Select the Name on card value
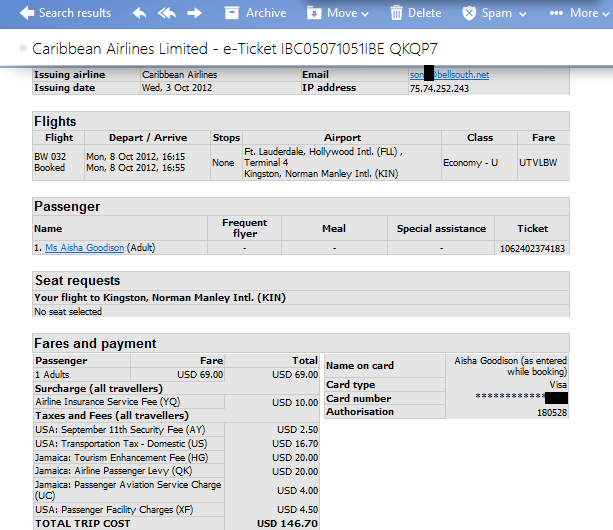This screenshot has height=530, width=613. point(510,366)
